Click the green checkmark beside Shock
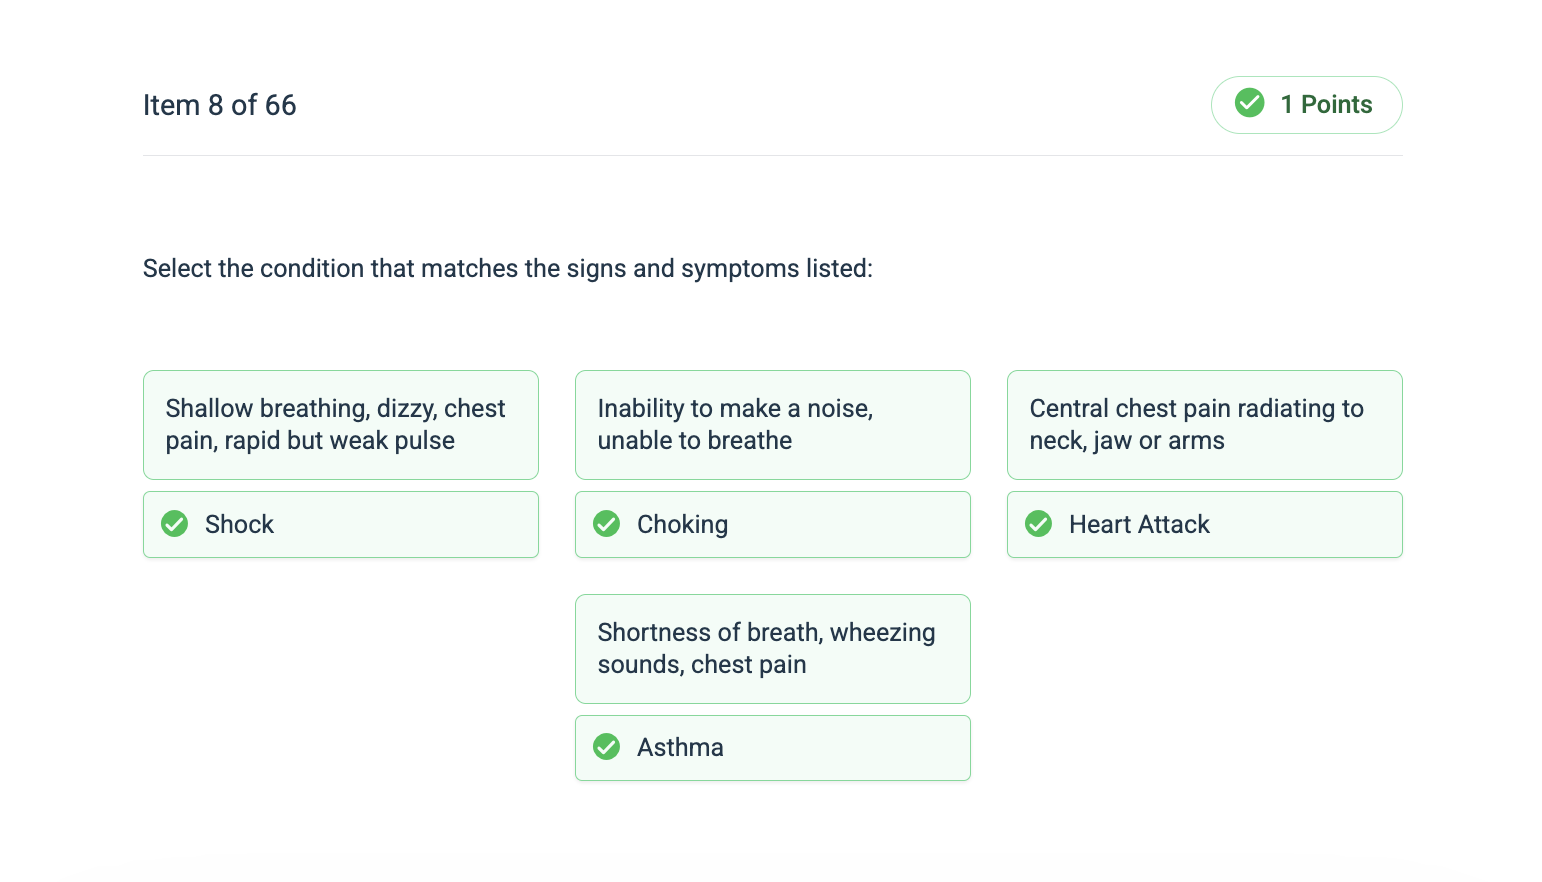Screen dimensions: 1542x882 pos(175,524)
